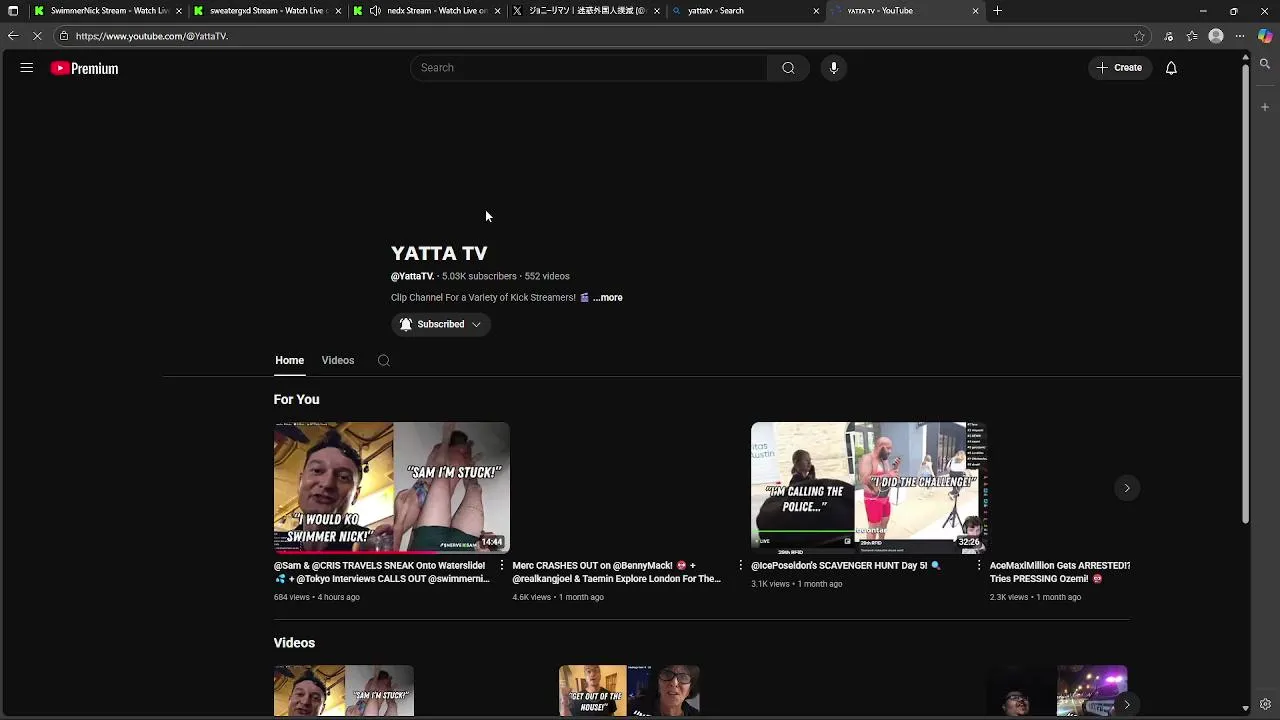Open tab actions menu icon
Image resolution: width=1280 pixels, height=720 pixels.
coord(13,11)
